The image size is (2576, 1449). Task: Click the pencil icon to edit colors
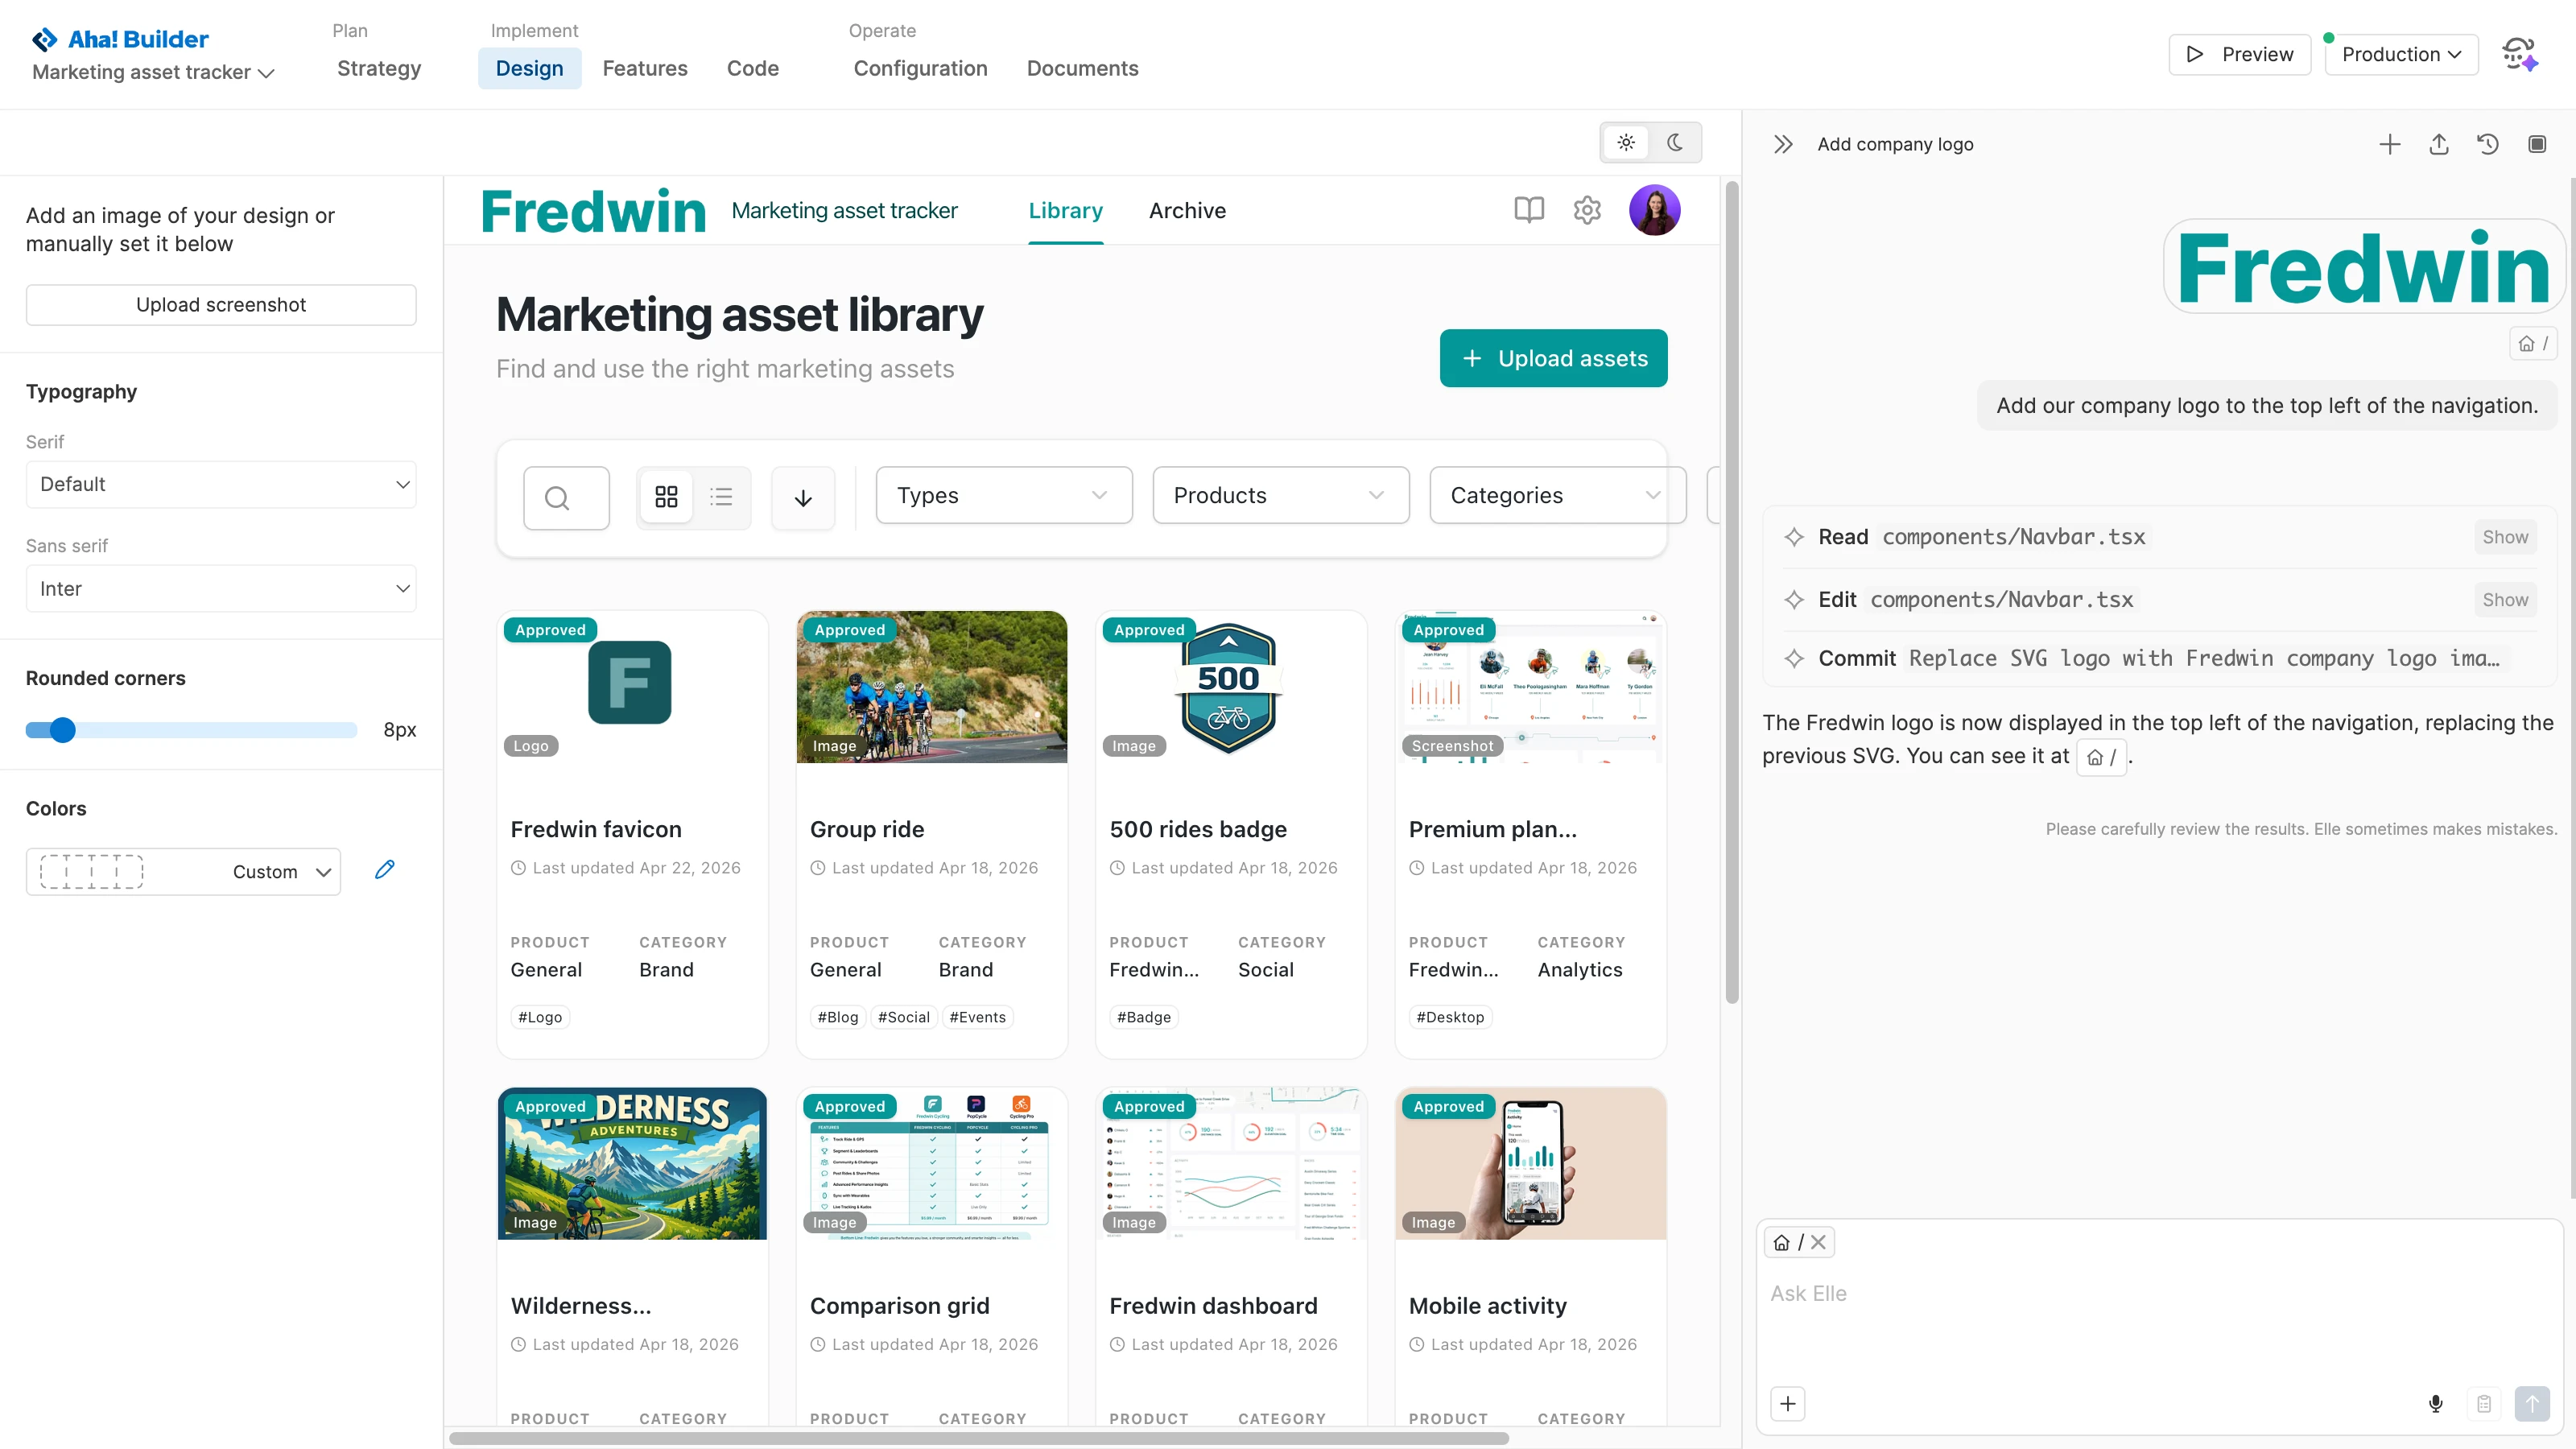tap(384, 869)
